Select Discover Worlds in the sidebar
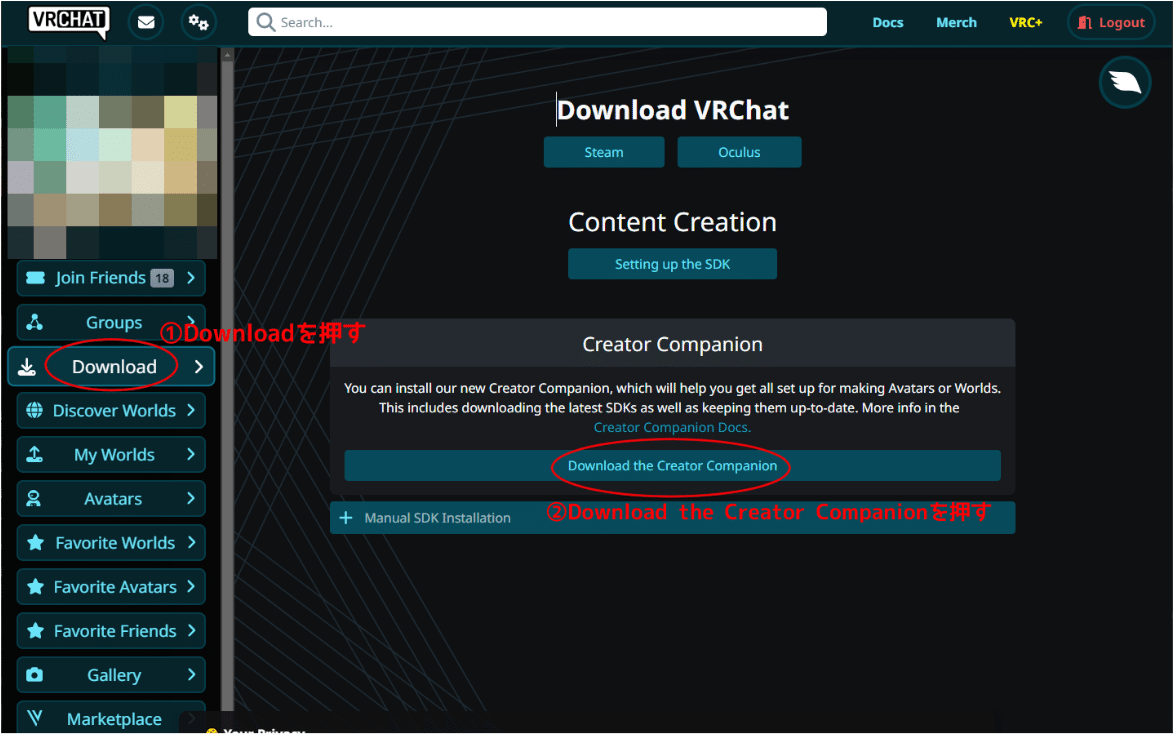1173x734 pixels. click(x=111, y=410)
